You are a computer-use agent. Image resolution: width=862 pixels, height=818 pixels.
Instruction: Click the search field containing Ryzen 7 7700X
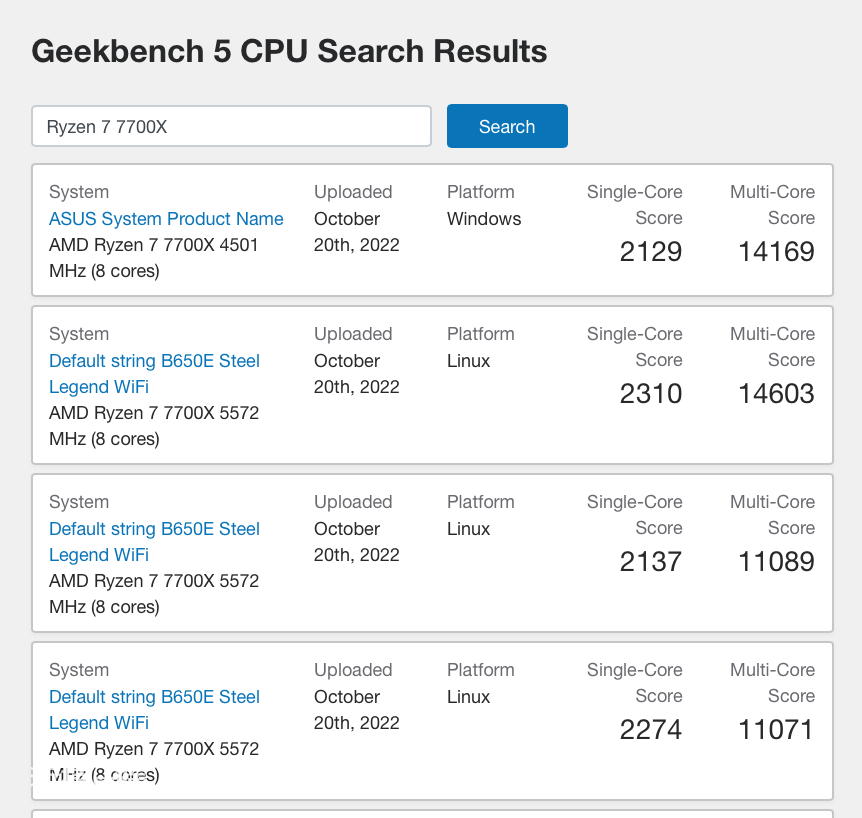coord(231,126)
